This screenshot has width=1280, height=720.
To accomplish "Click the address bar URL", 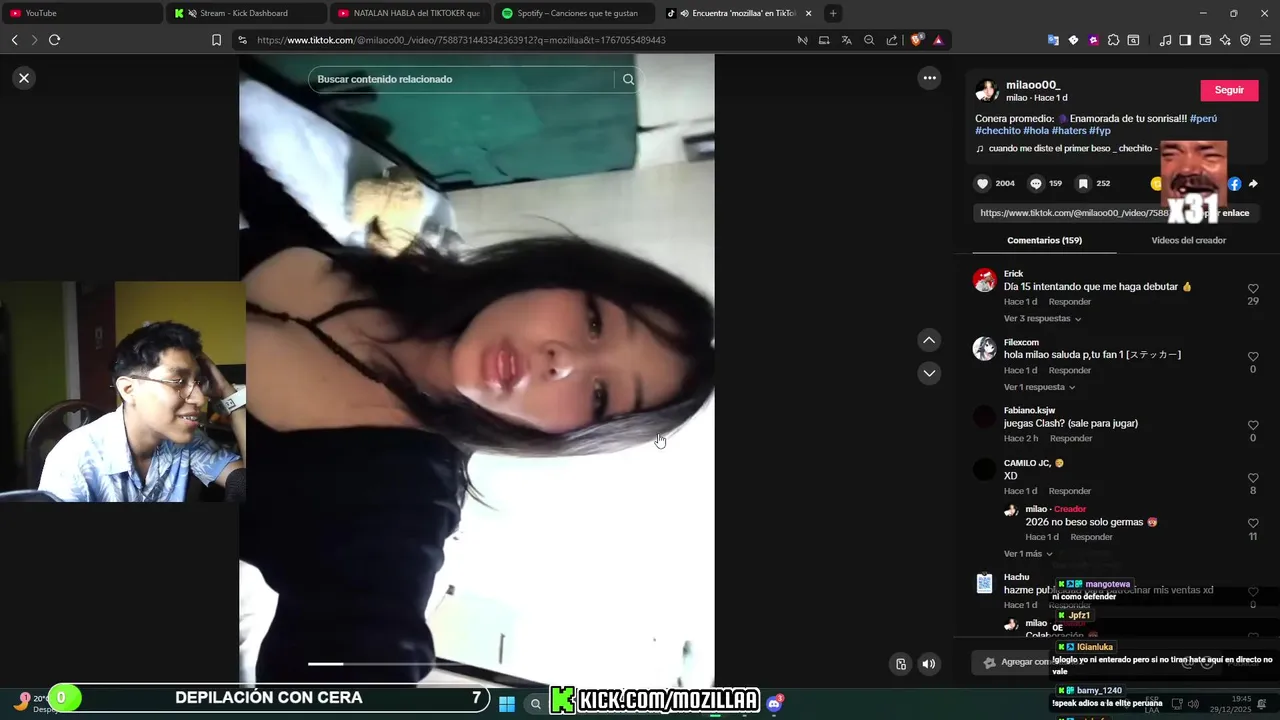I will tap(461, 40).
